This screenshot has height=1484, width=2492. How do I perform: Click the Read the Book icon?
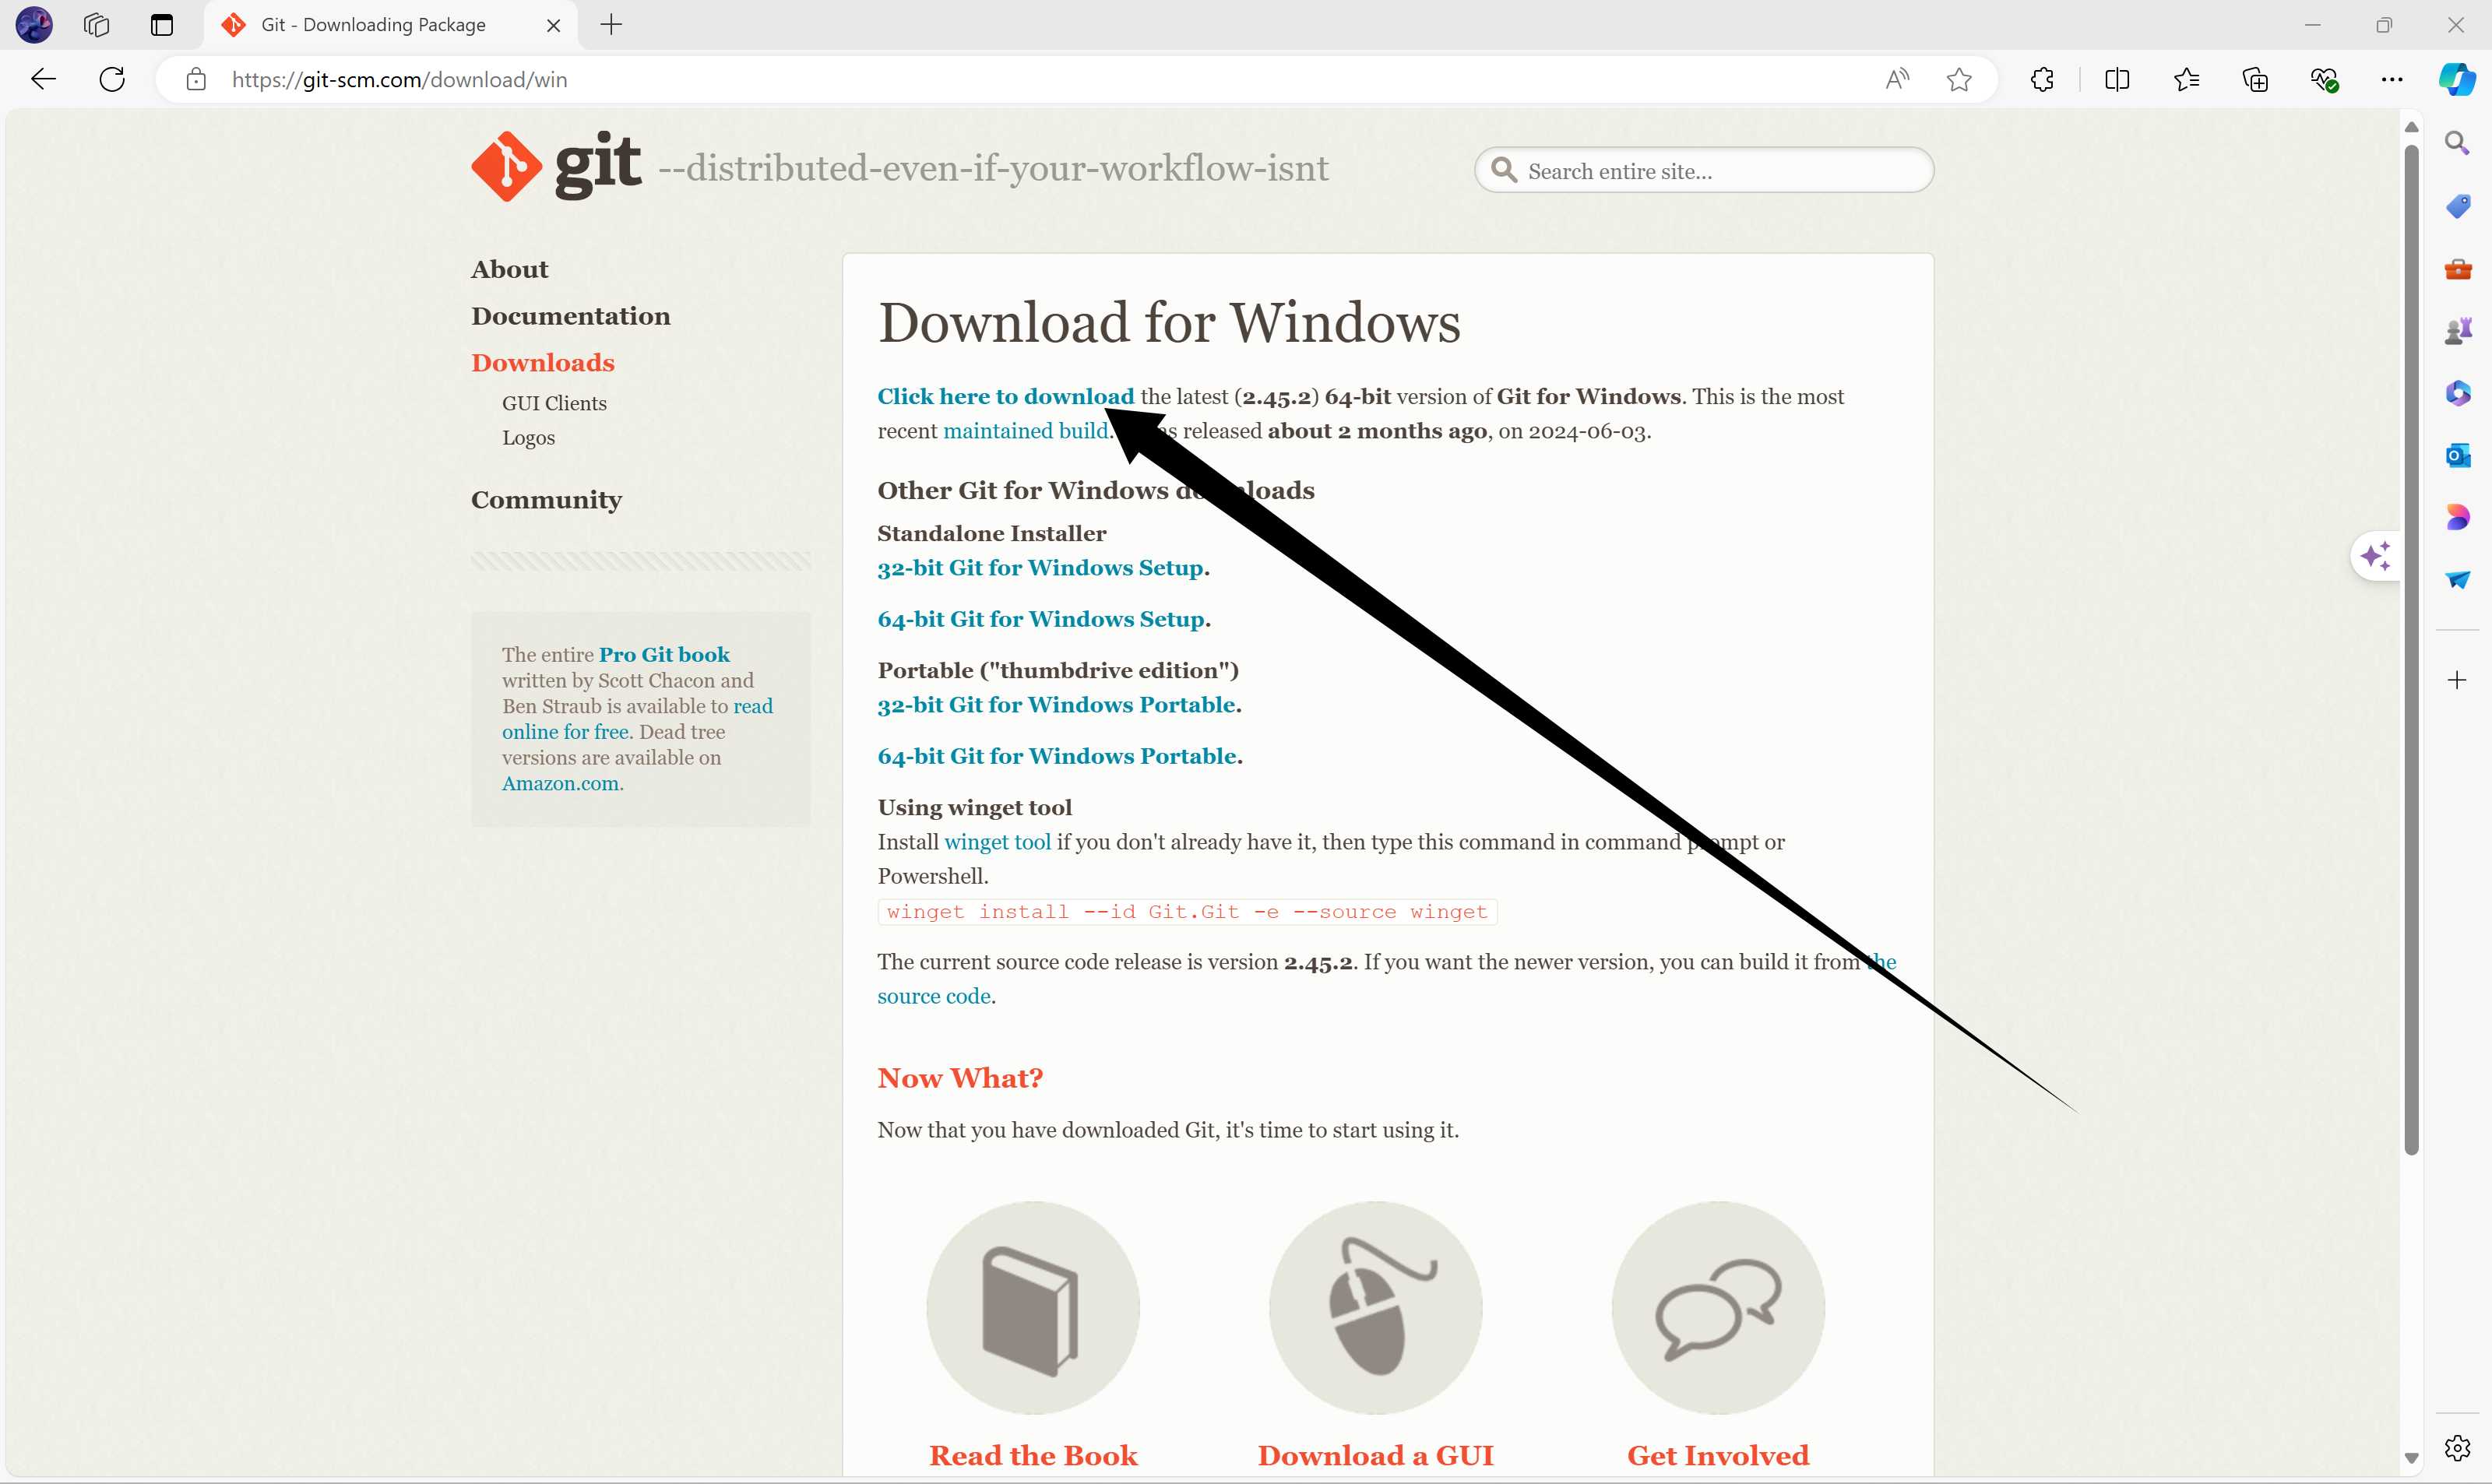pyautogui.click(x=1032, y=1308)
